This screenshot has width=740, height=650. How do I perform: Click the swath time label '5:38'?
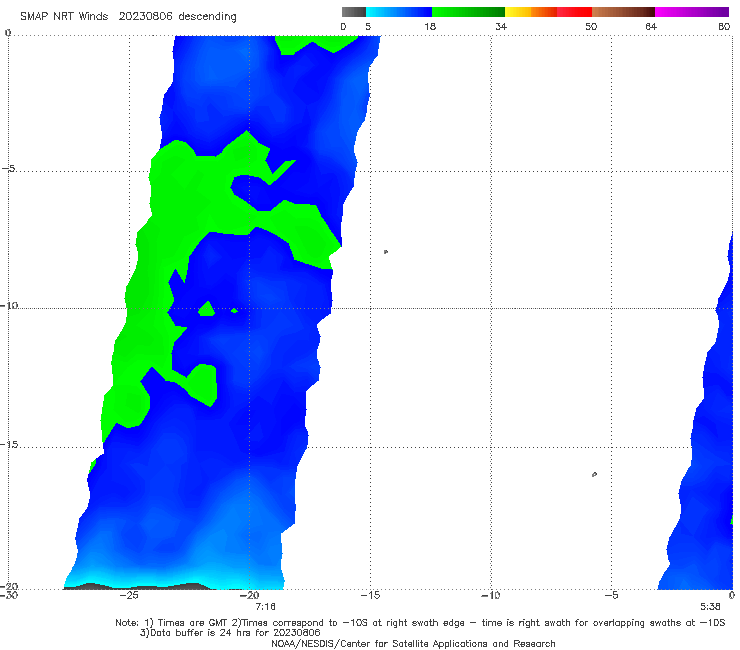[x=710, y=606]
